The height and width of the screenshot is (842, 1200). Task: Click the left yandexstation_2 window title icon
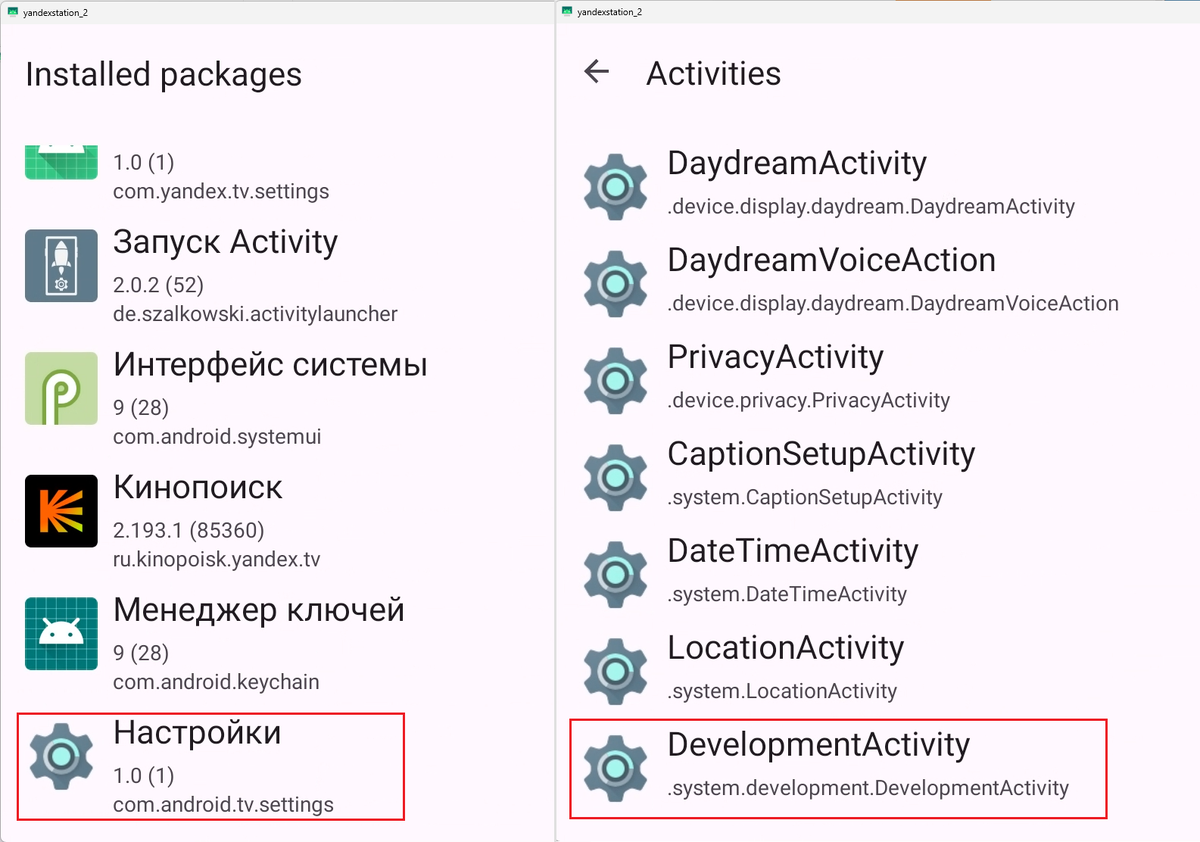point(12,11)
